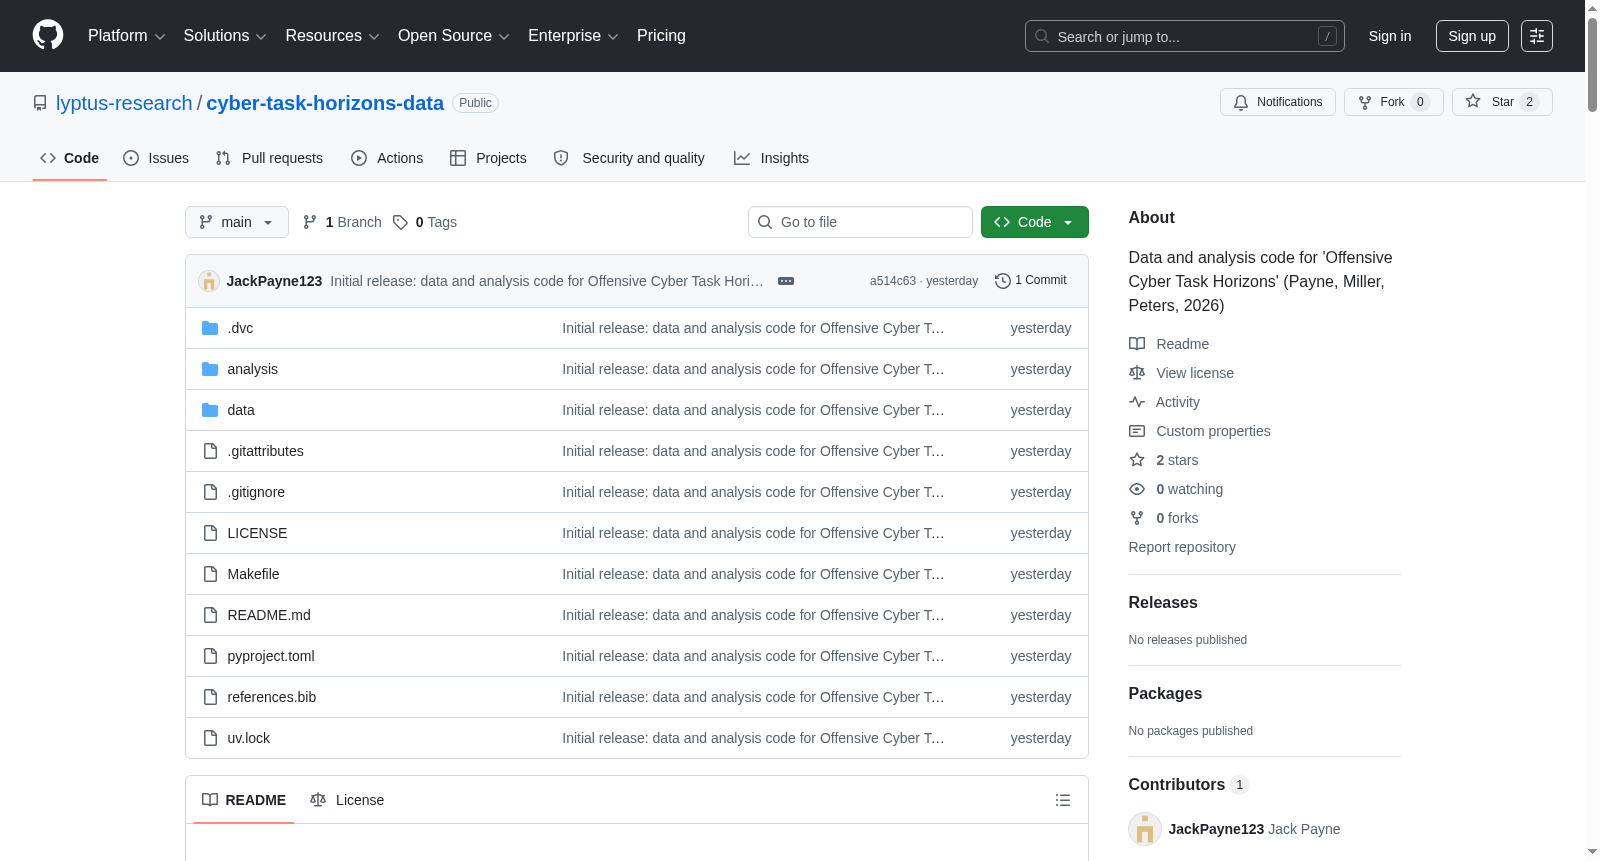Open the Projects tab
The height and width of the screenshot is (861, 1600).
[x=488, y=158]
